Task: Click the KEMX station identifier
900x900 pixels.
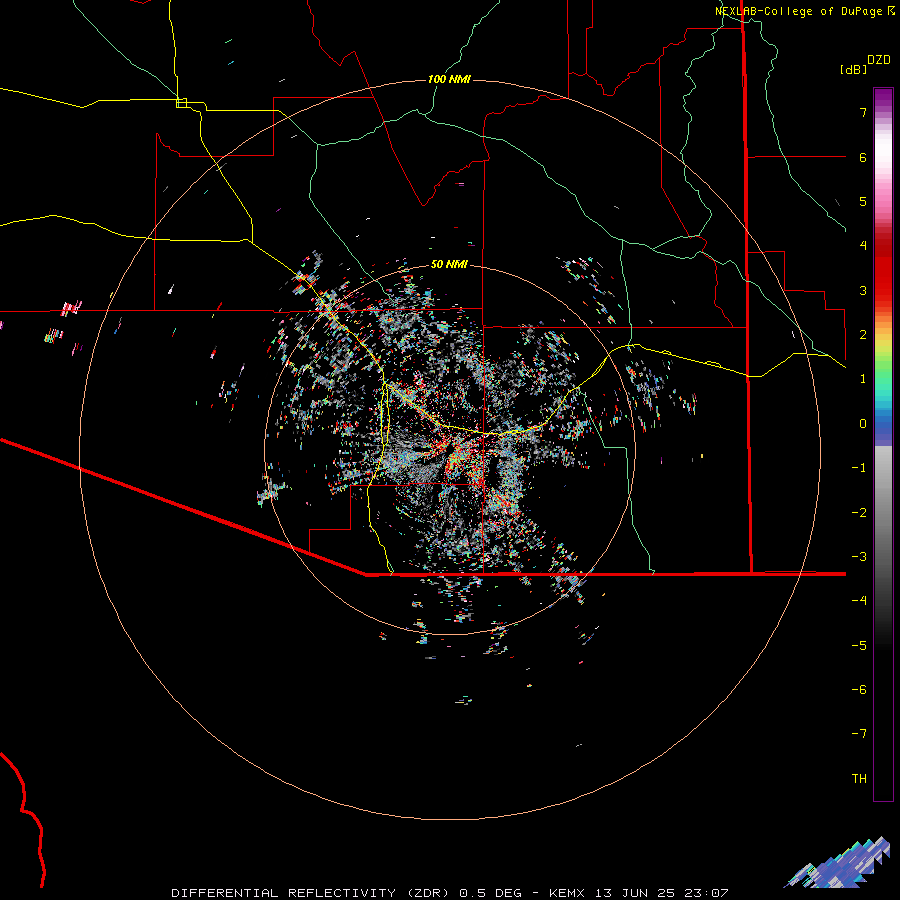Action: (567, 893)
